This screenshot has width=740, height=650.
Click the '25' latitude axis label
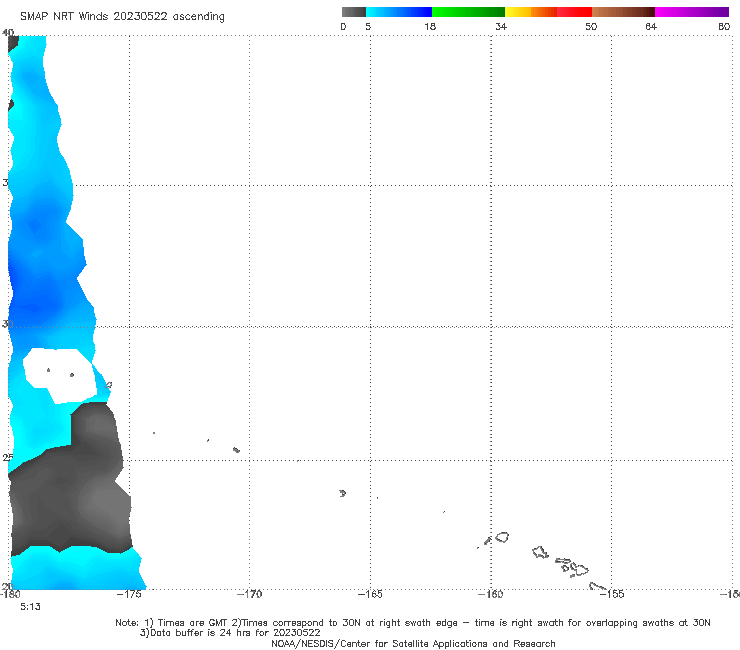8,457
